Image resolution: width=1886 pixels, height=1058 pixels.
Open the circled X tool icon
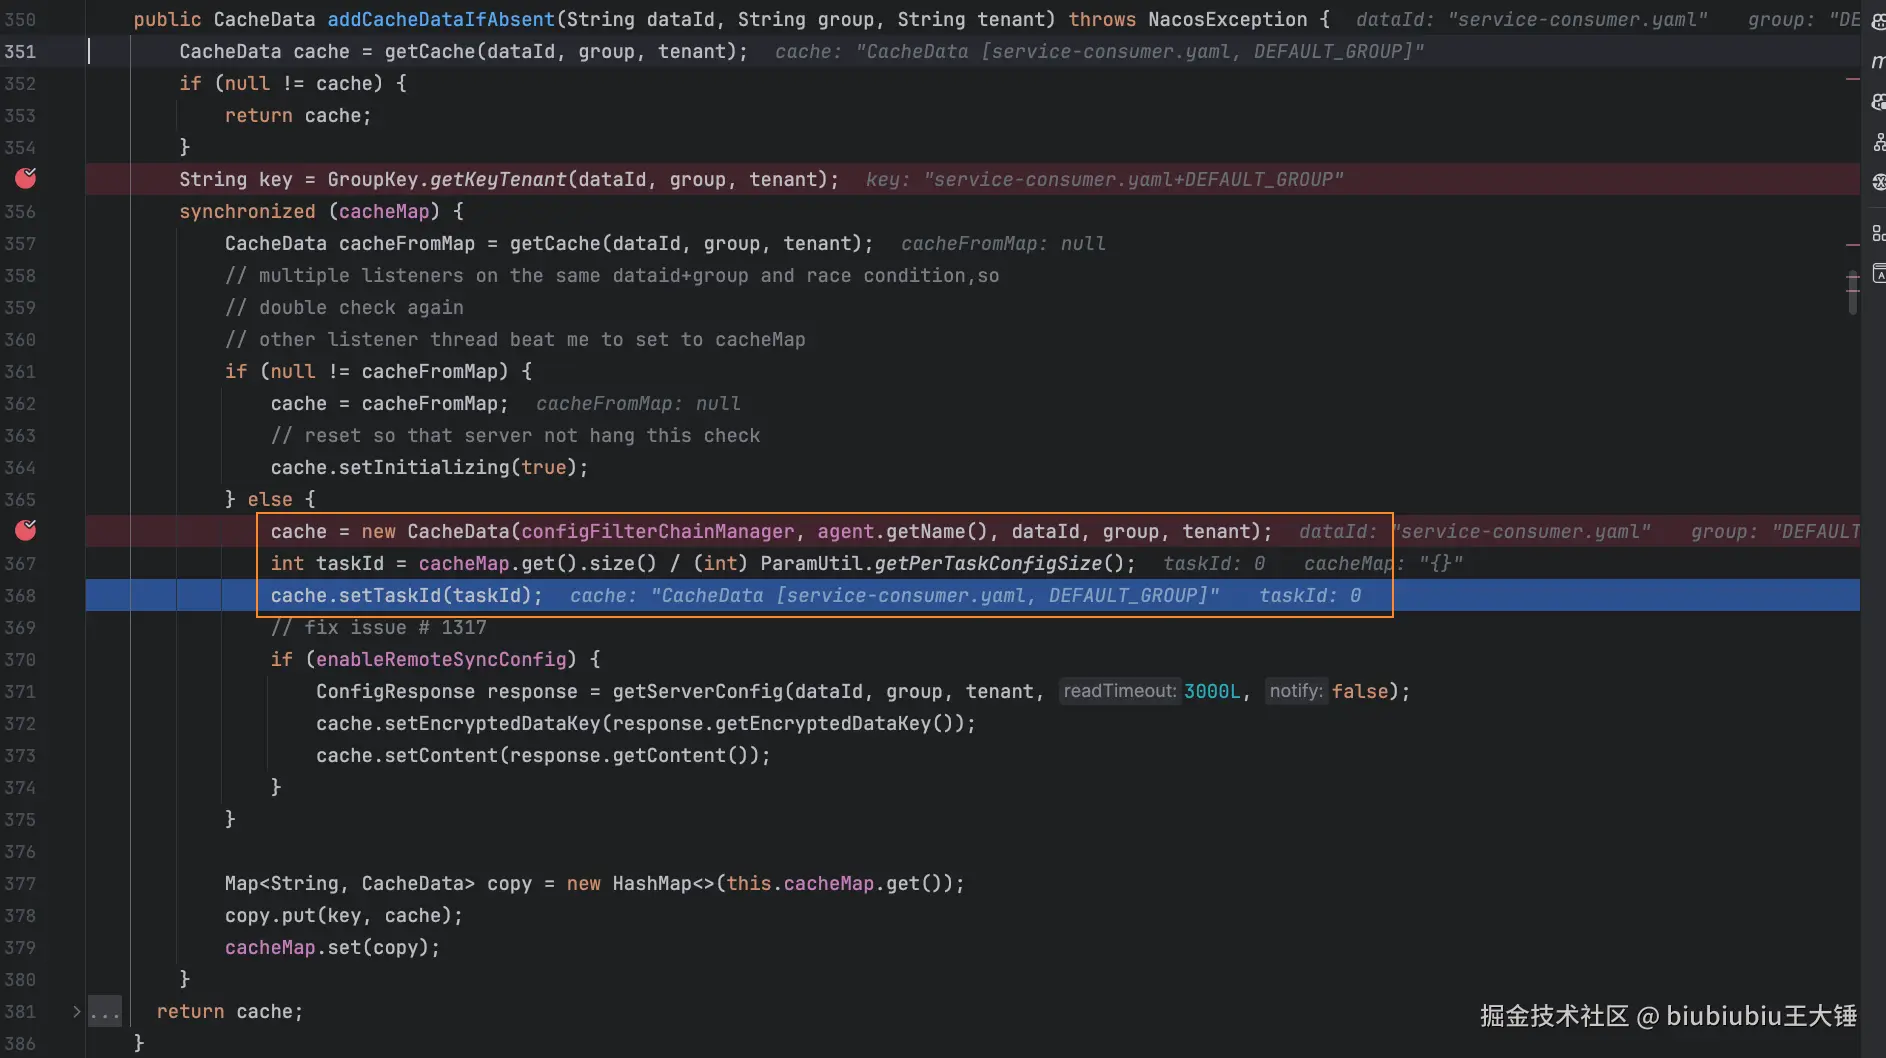coord(1878,182)
